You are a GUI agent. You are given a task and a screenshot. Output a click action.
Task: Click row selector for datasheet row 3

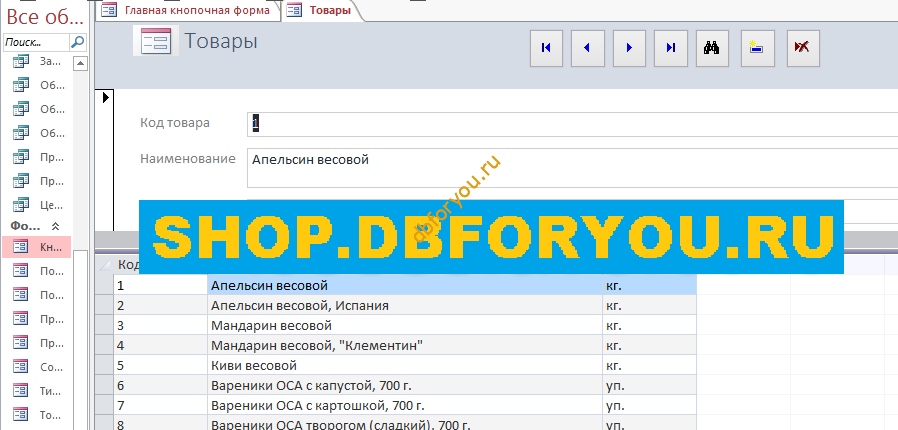(105, 325)
